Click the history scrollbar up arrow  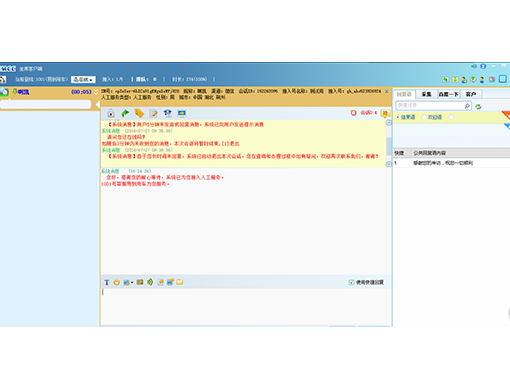click(x=389, y=123)
